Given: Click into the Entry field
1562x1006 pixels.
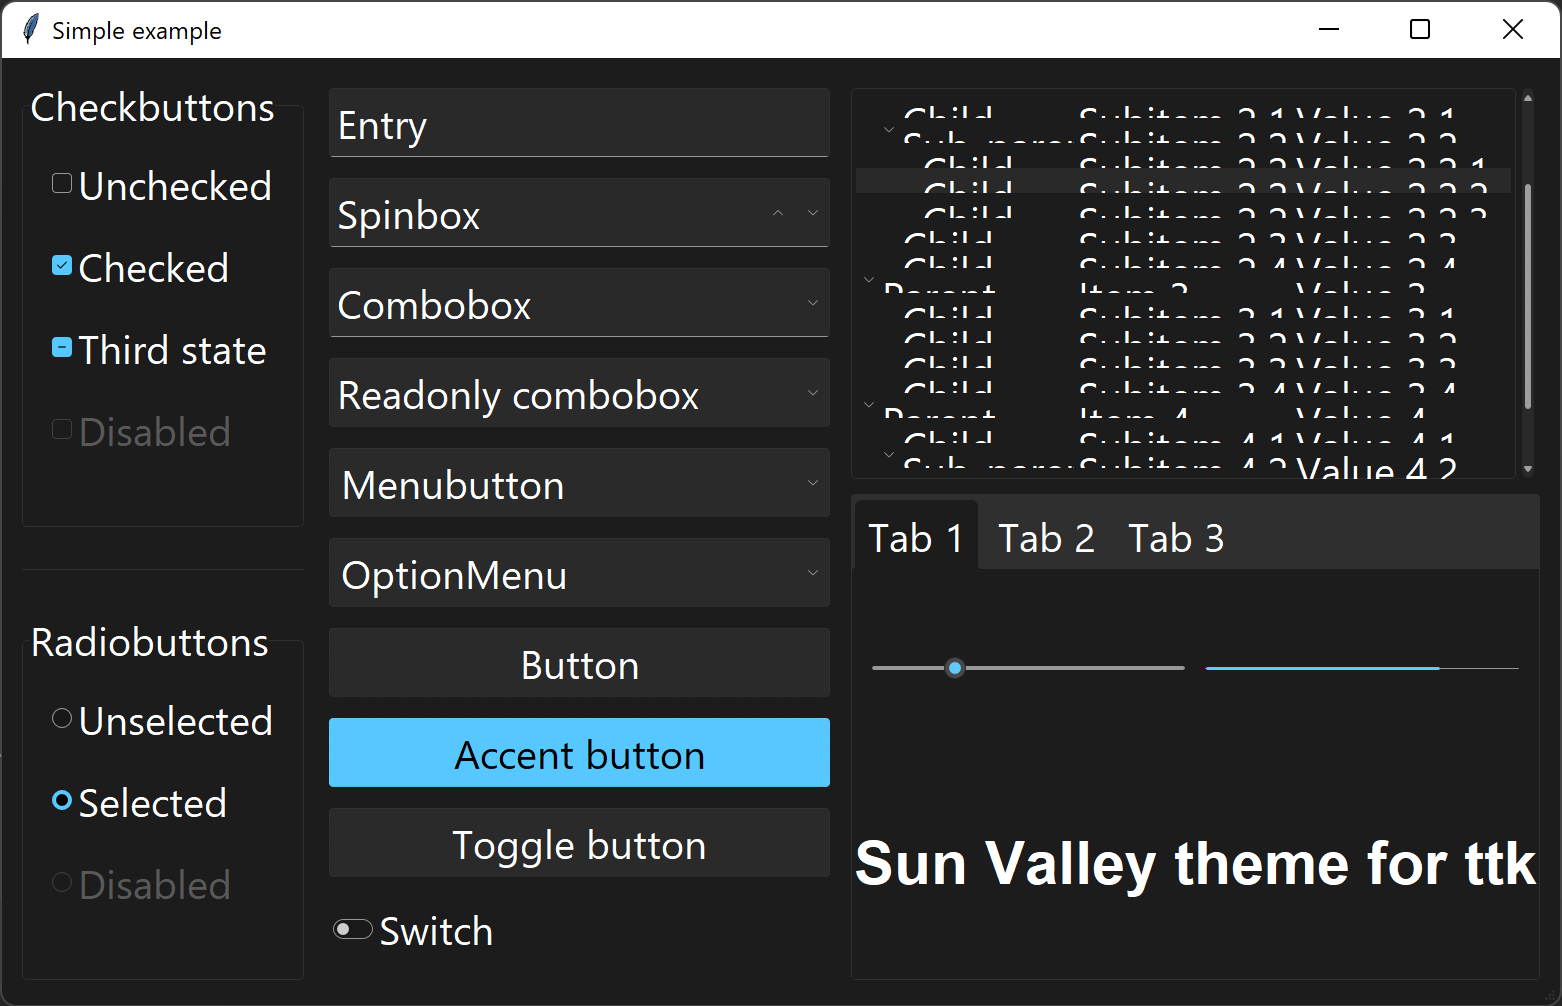Looking at the screenshot, I should pos(579,123).
